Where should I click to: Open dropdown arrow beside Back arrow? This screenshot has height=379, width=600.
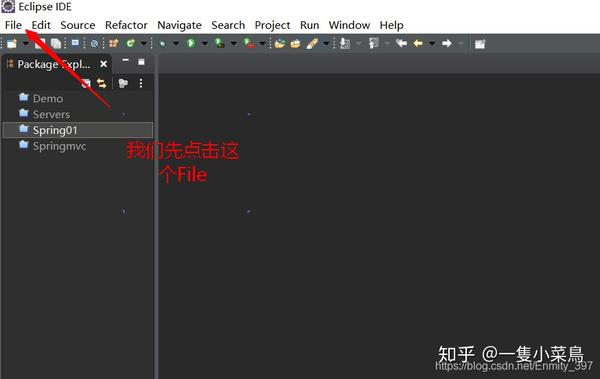432,44
